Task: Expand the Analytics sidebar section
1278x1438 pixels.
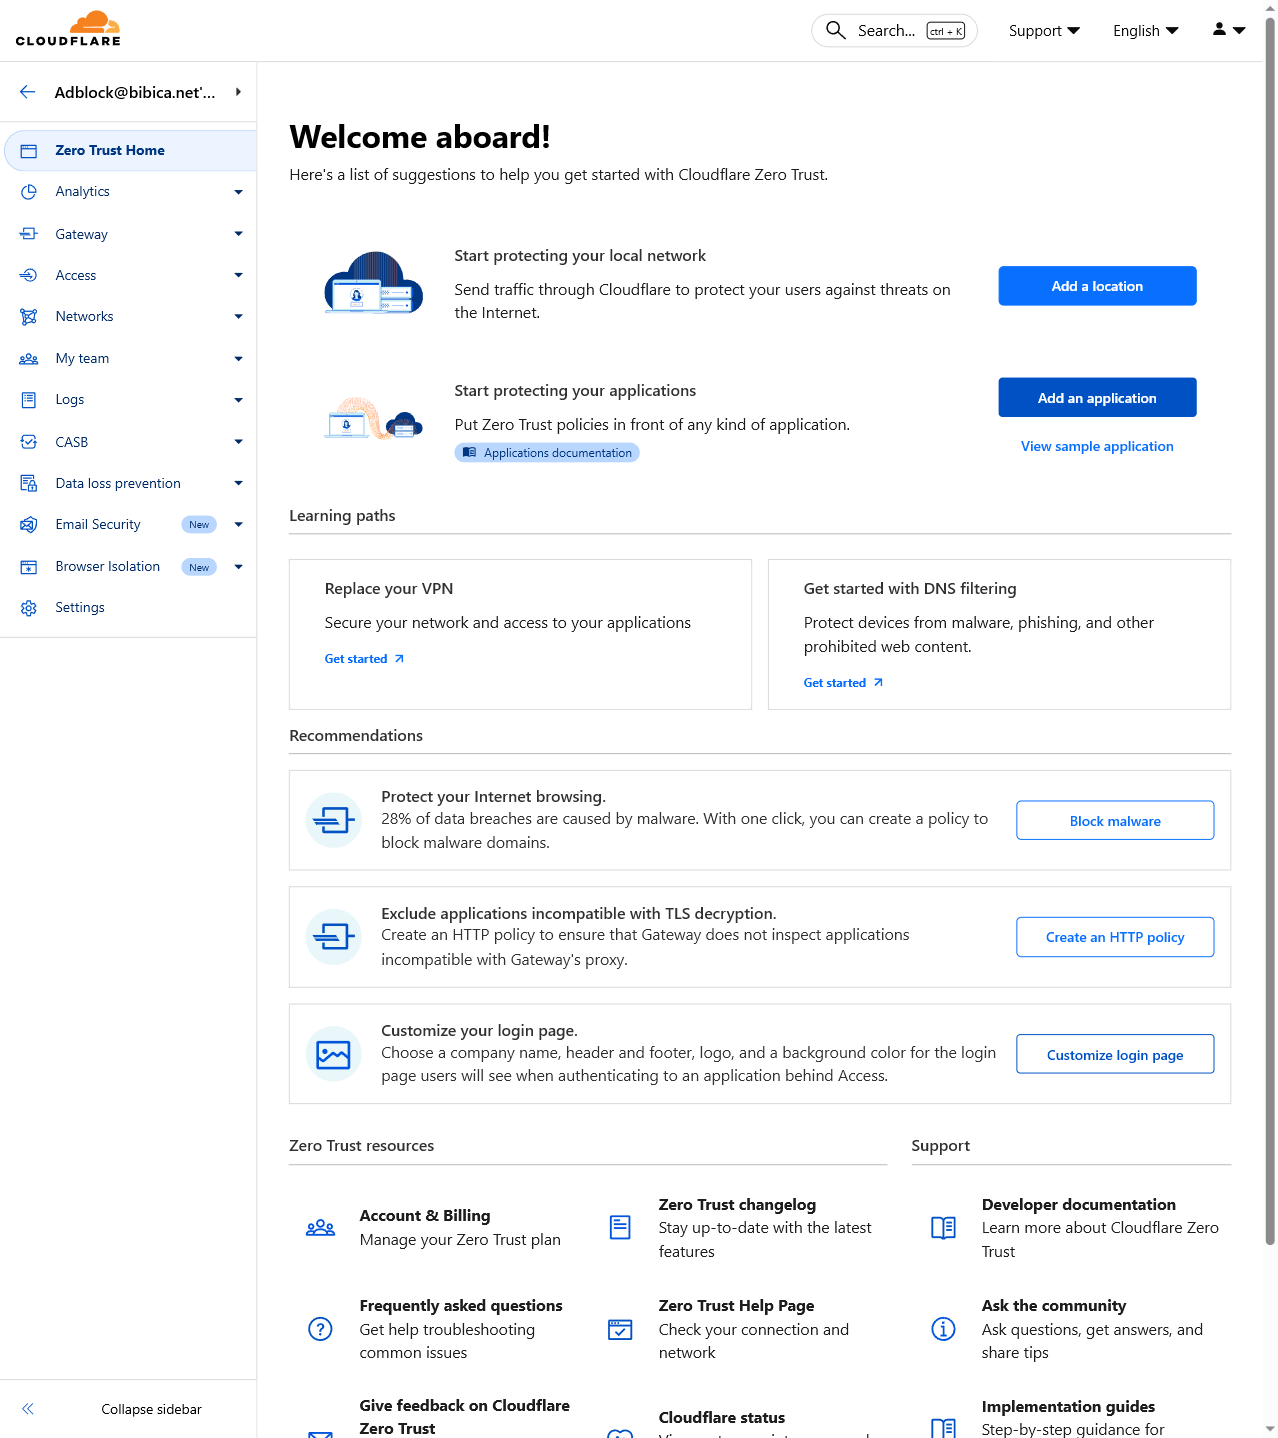Action: point(238,192)
